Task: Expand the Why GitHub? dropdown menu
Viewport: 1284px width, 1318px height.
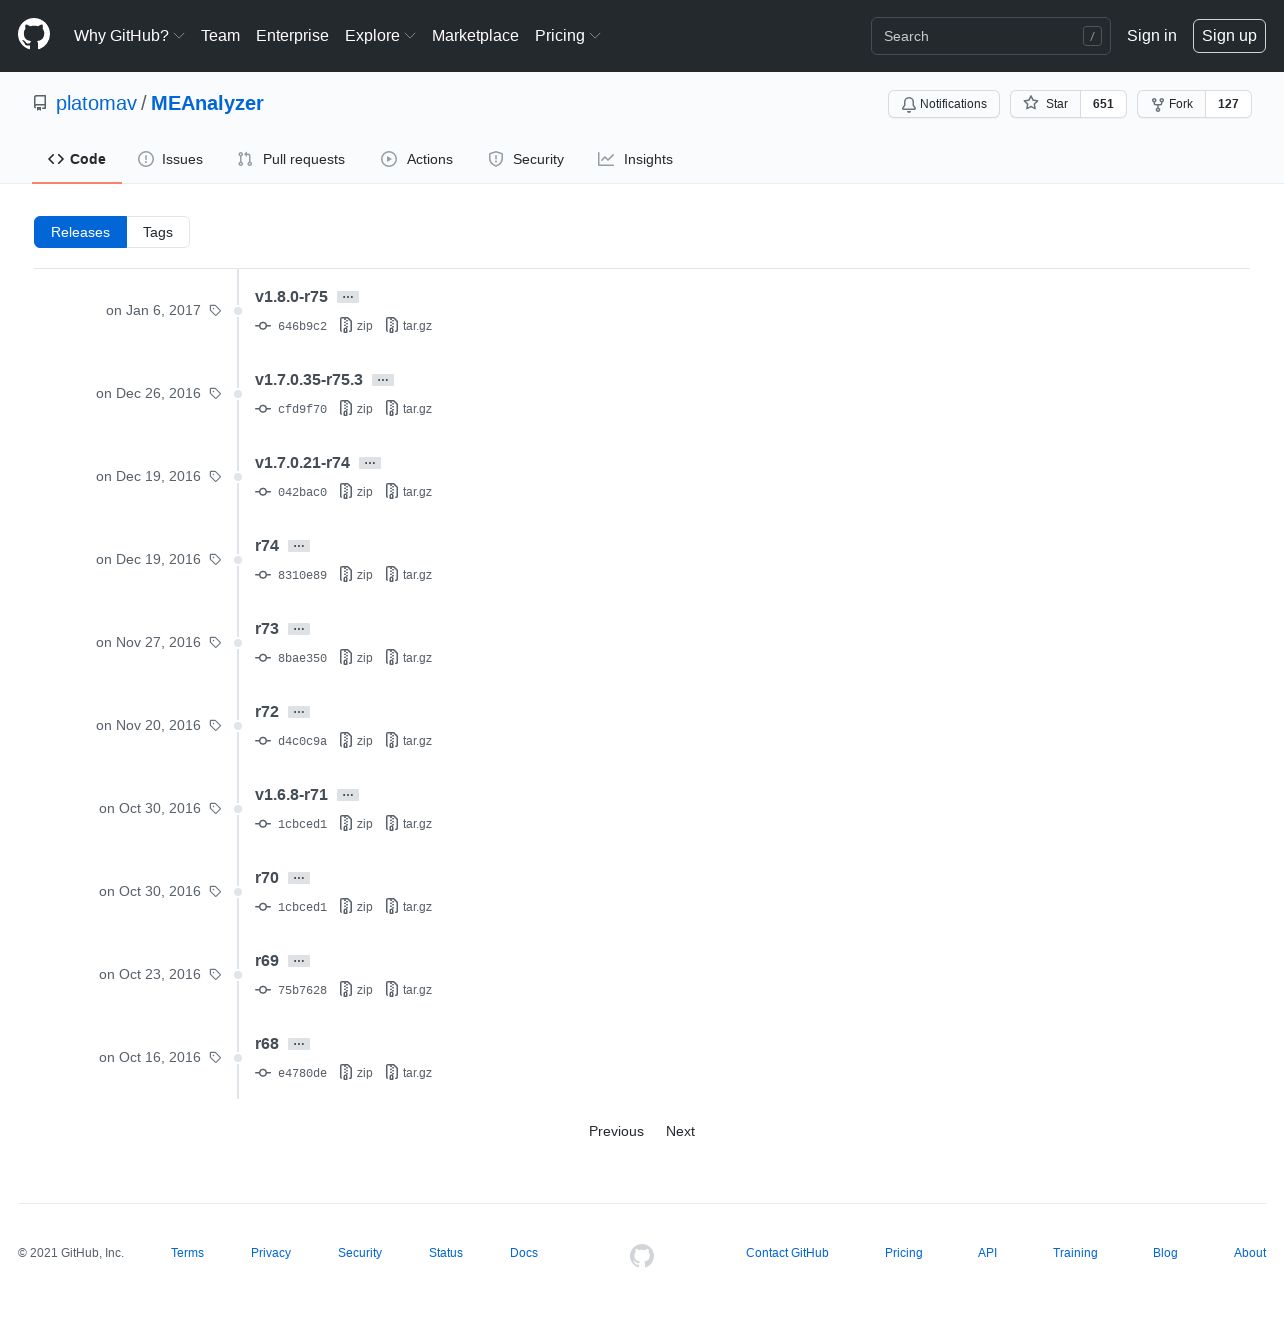Action: [129, 36]
